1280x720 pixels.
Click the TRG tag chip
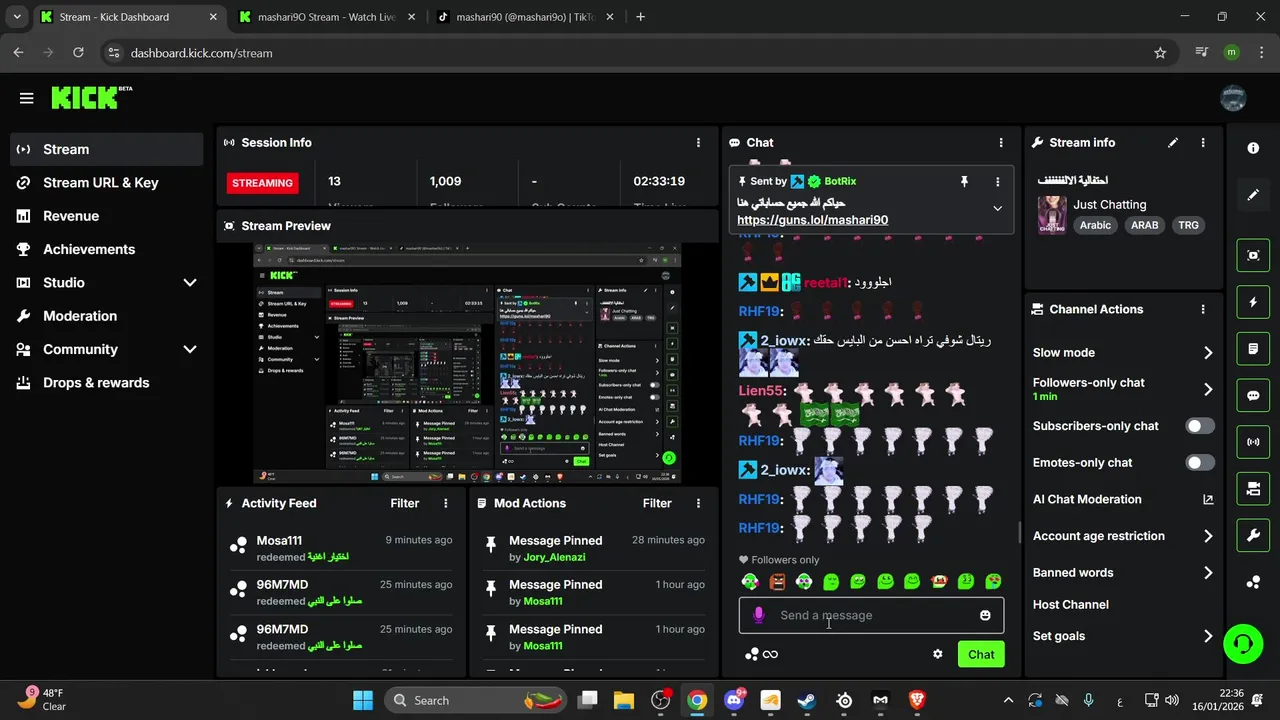[1188, 226]
